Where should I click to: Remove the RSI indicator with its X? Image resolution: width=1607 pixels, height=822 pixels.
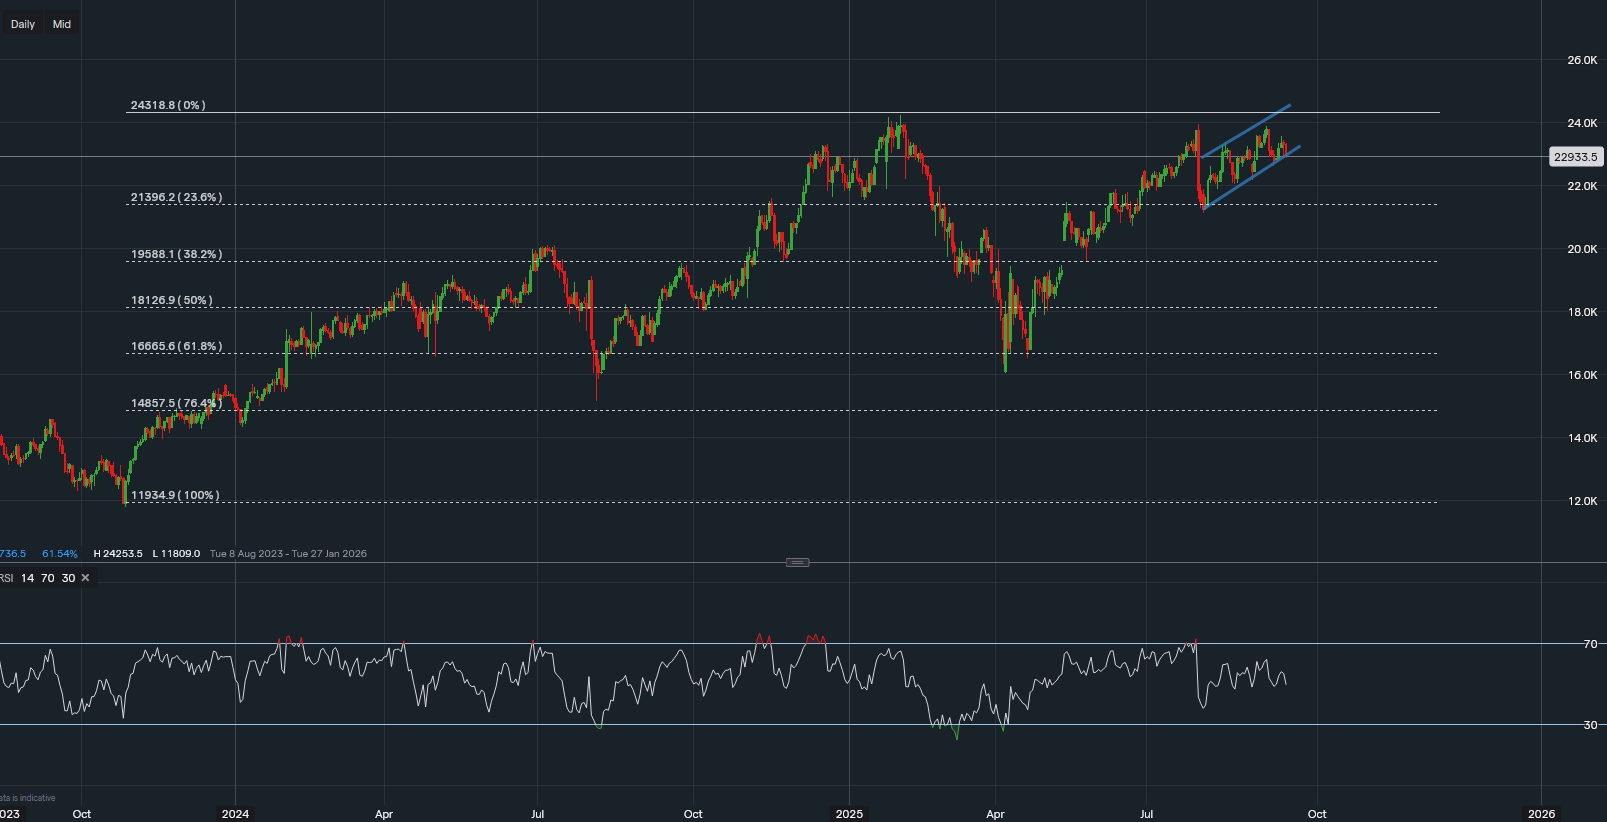click(x=85, y=578)
